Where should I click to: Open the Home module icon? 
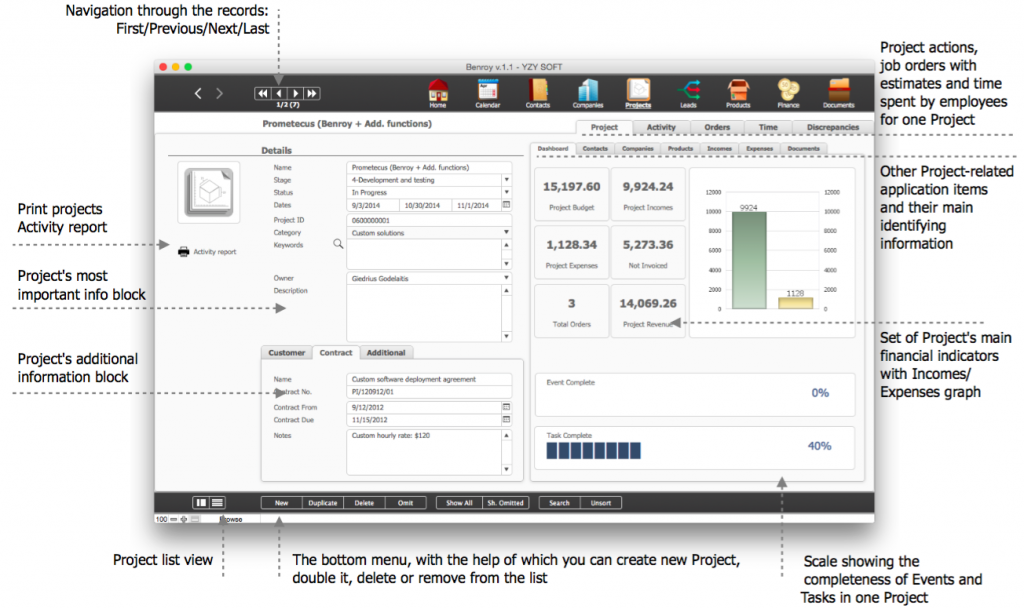pos(437,91)
